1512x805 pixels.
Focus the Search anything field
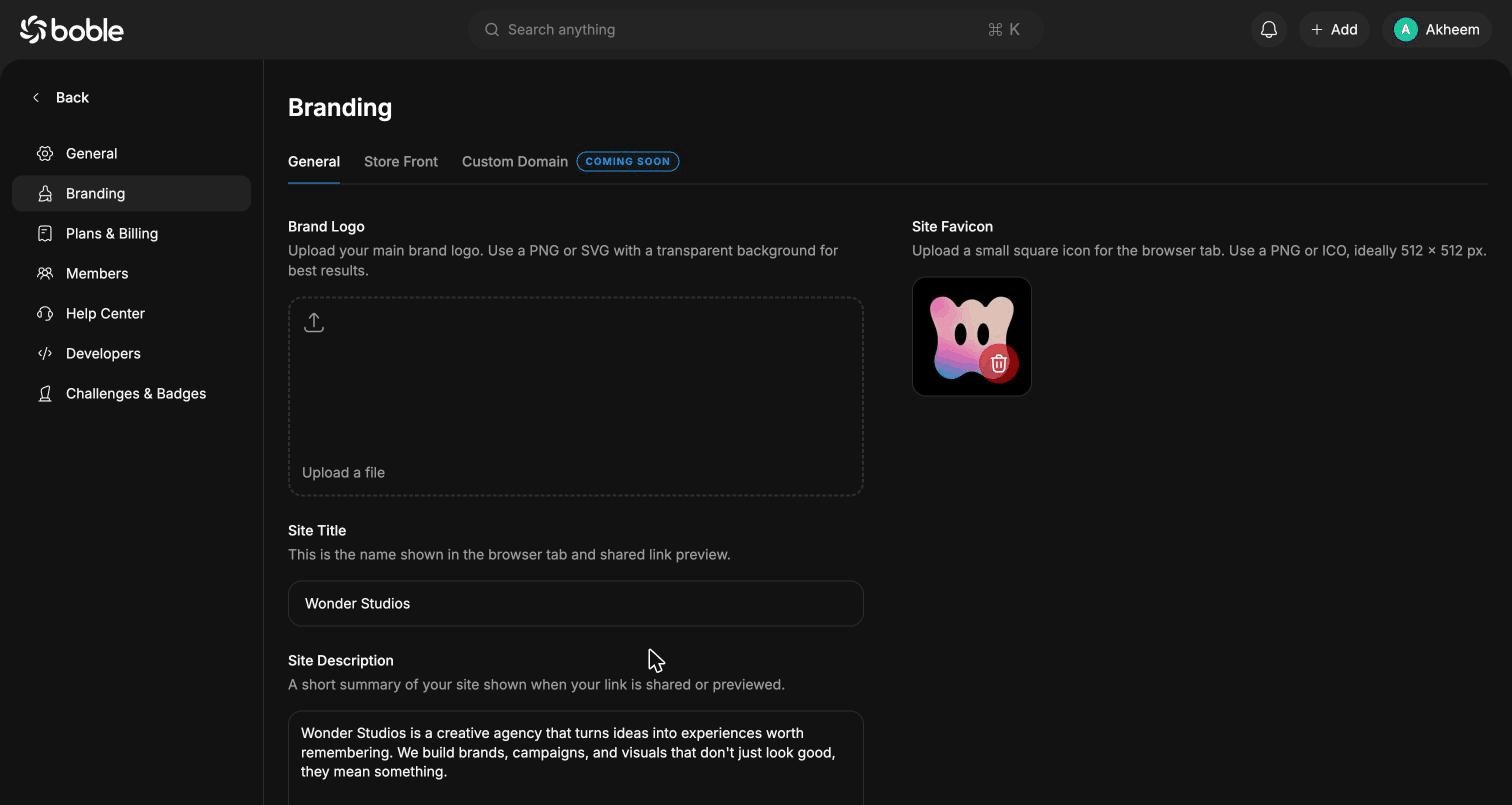click(x=755, y=30)
